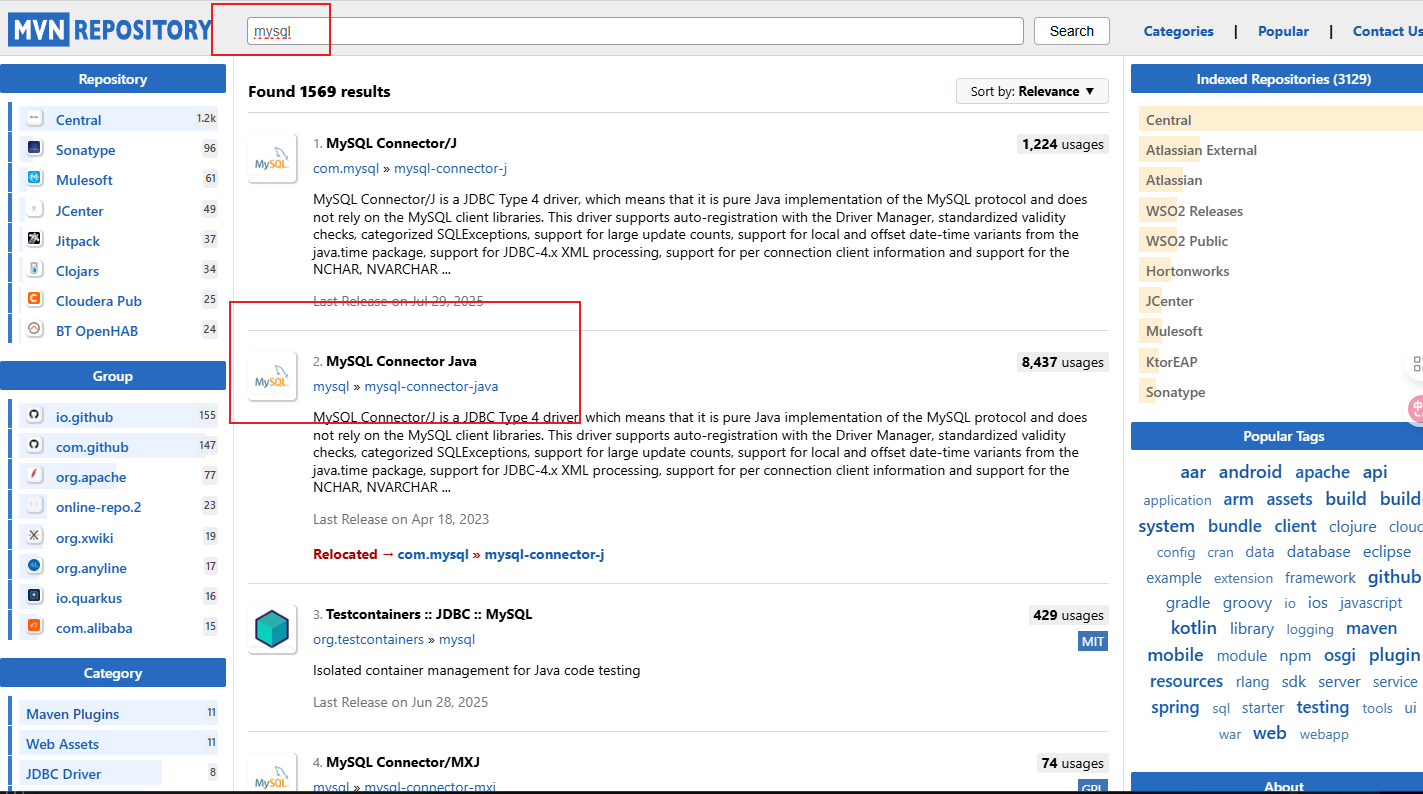
Task: Click the MIT license badge
Action: click(x=1093, y=641)
